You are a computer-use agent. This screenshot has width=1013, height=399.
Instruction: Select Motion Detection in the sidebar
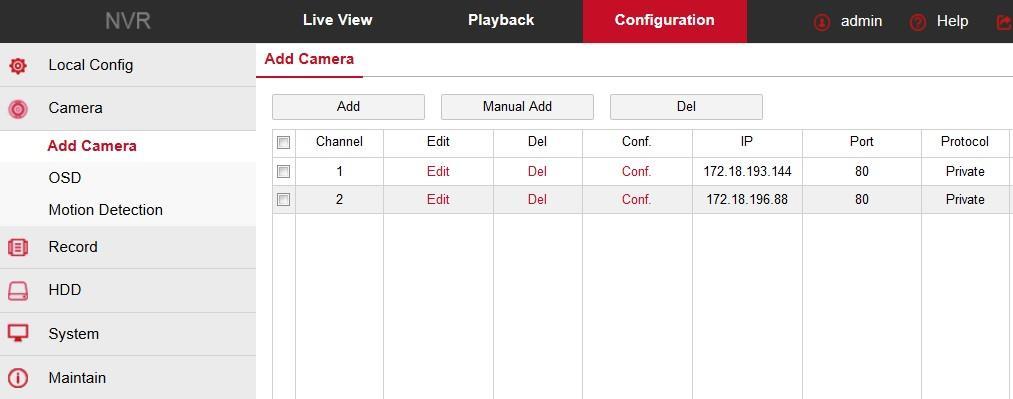pos(105,210)
